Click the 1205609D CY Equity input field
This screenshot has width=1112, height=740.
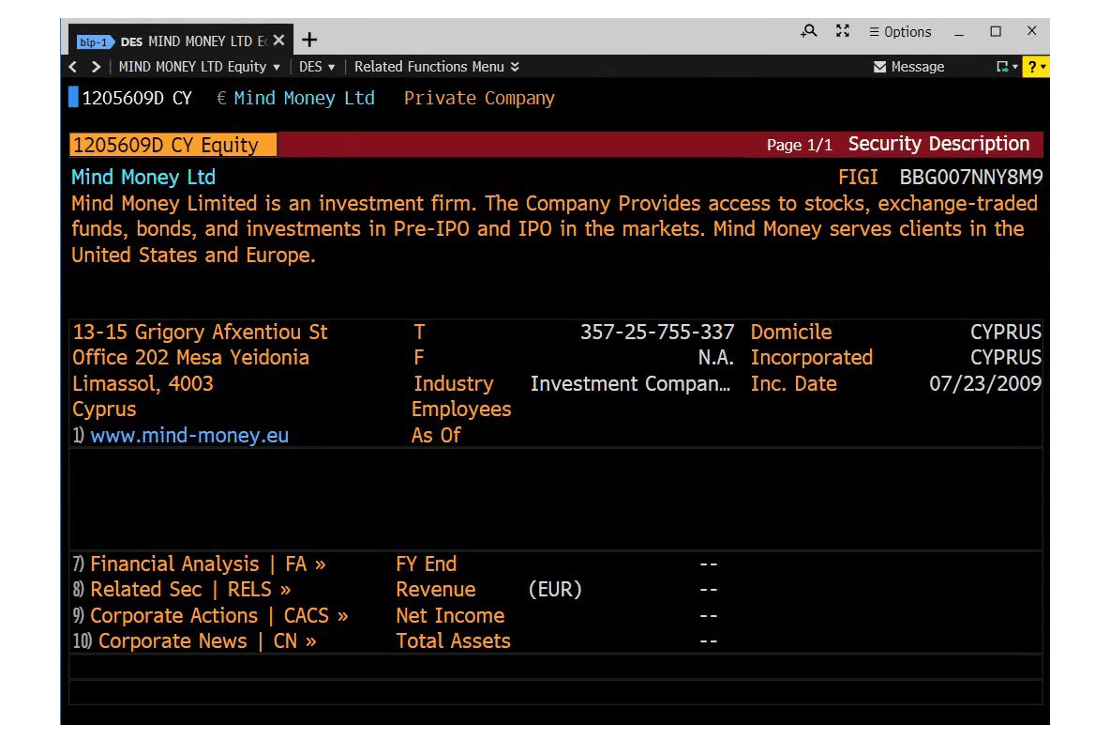click(x=173, y=145)
